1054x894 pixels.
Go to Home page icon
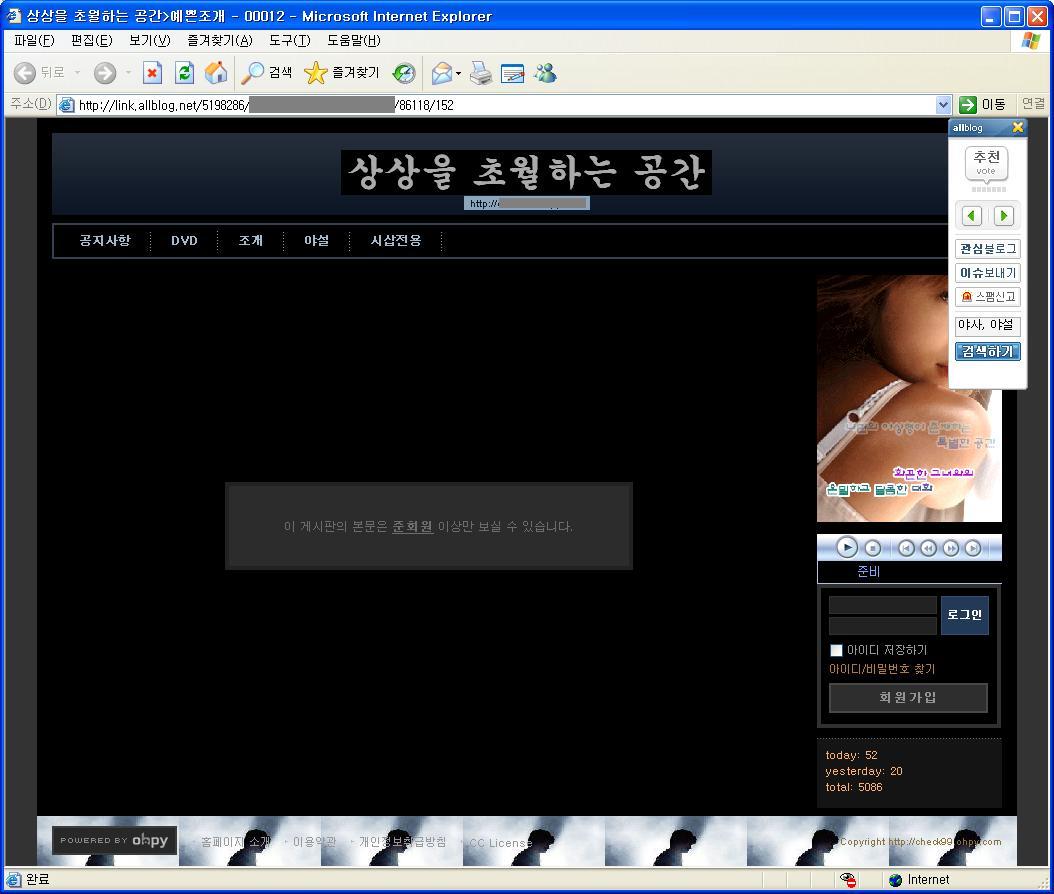215,73
